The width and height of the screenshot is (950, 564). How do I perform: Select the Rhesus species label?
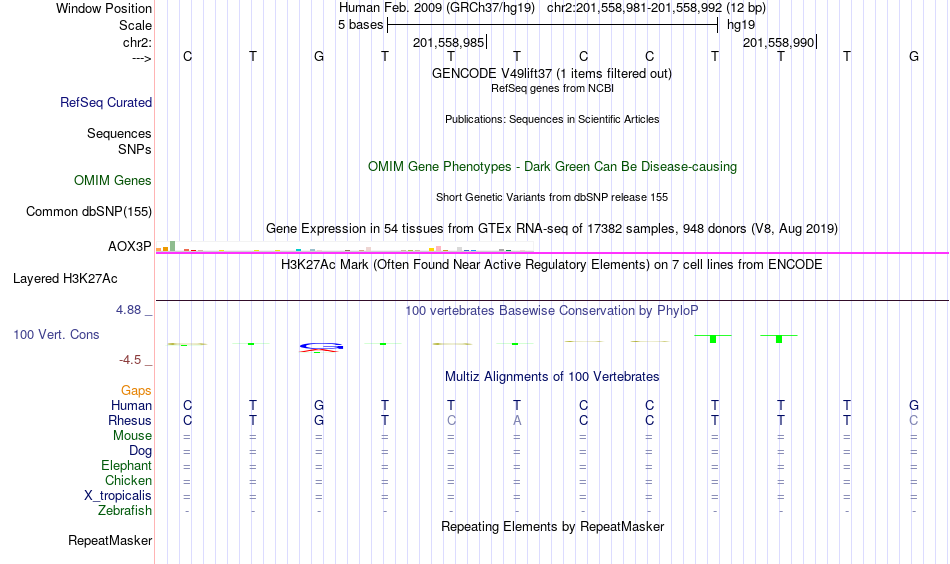(130, 420)
